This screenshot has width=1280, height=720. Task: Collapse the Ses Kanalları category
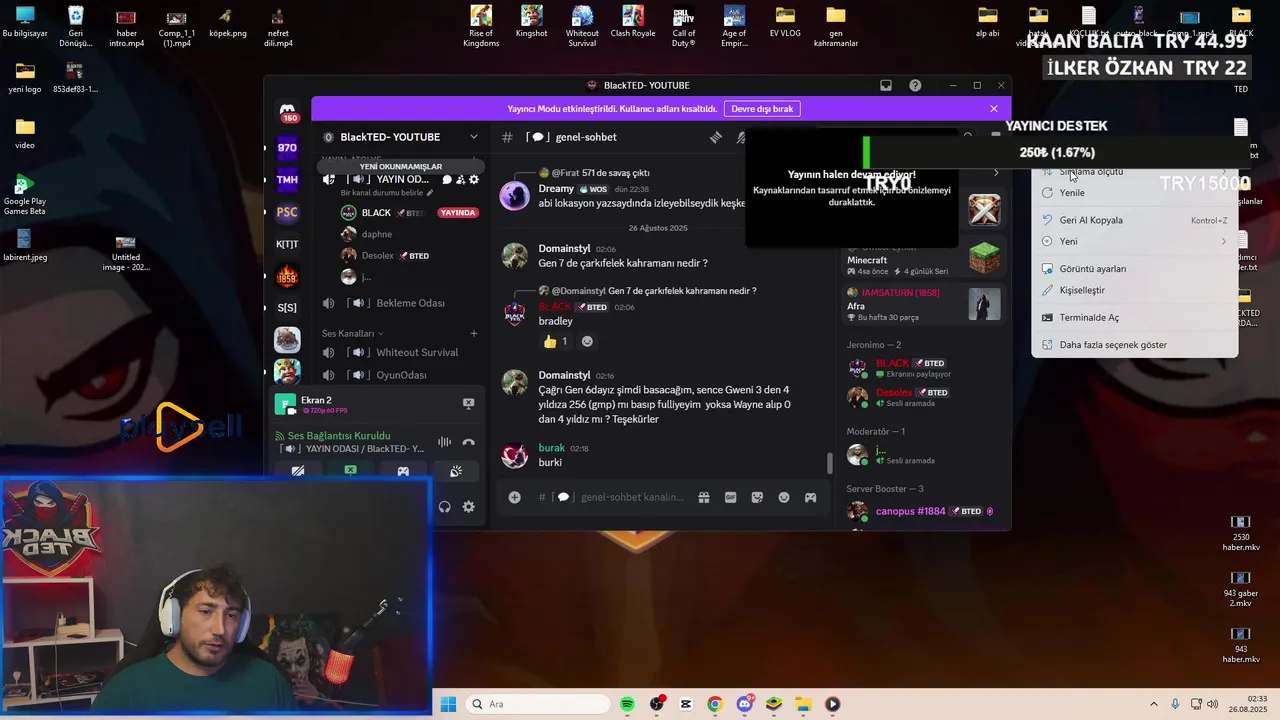pyautogui.click(x=352, y=333)
